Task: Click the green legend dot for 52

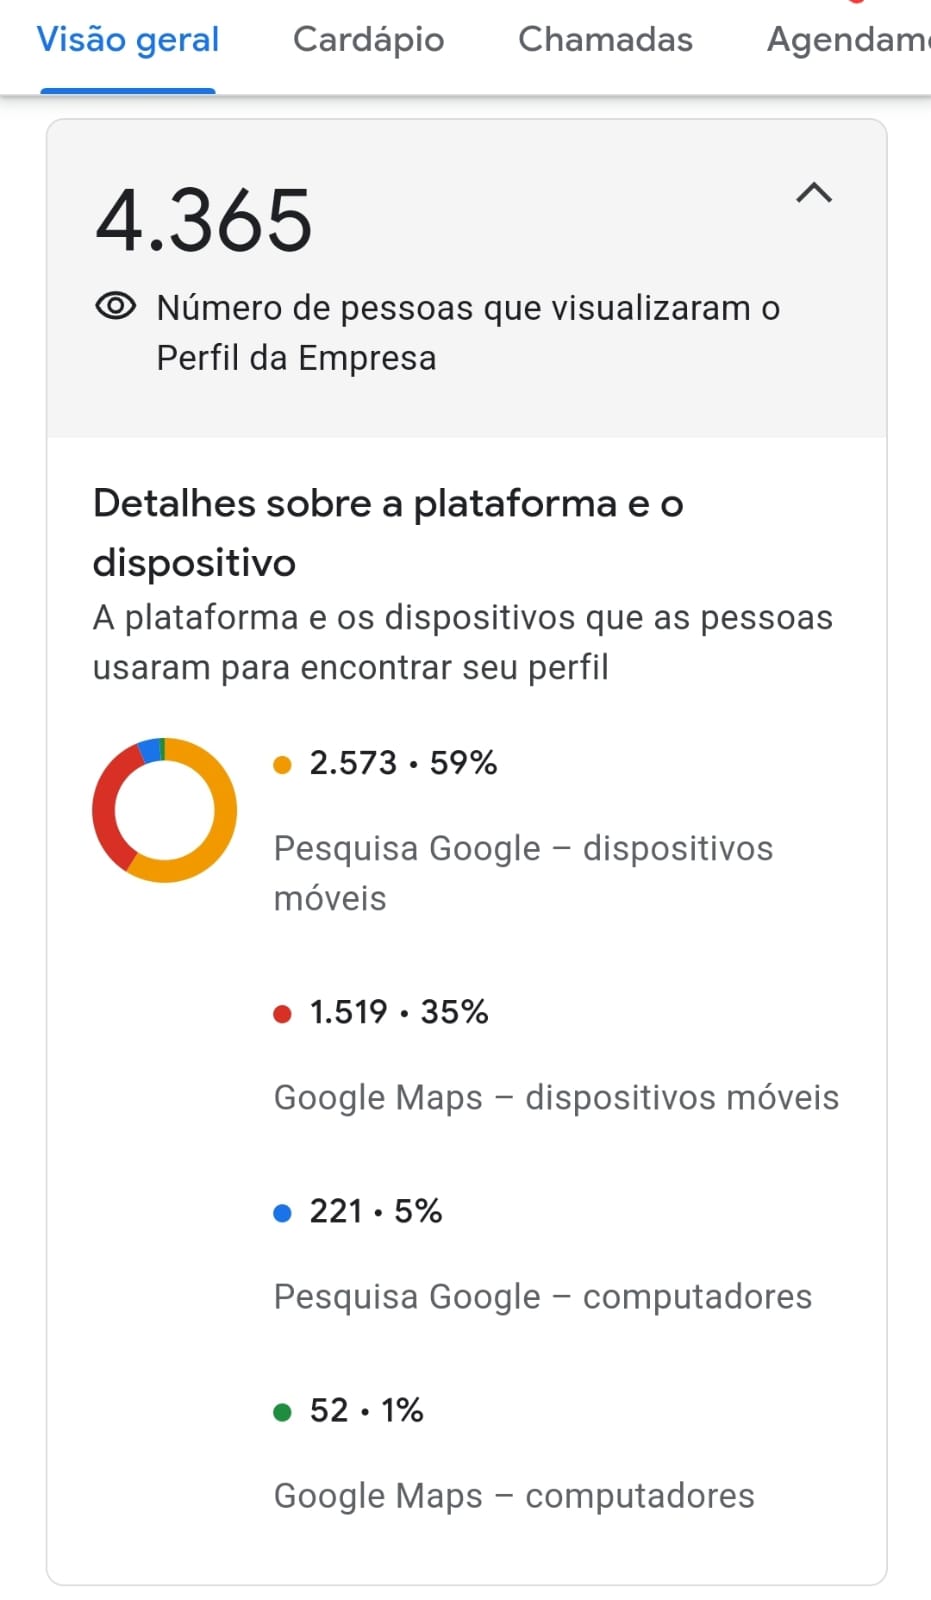Action: tap(282, 1412)
